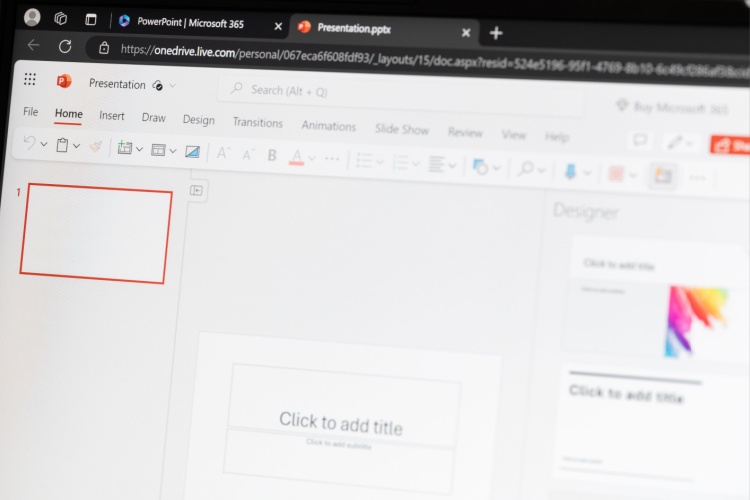Select slide 1 thumbnail in the panel
This screenshot has height=500, width=750.
tap(96, 233)
